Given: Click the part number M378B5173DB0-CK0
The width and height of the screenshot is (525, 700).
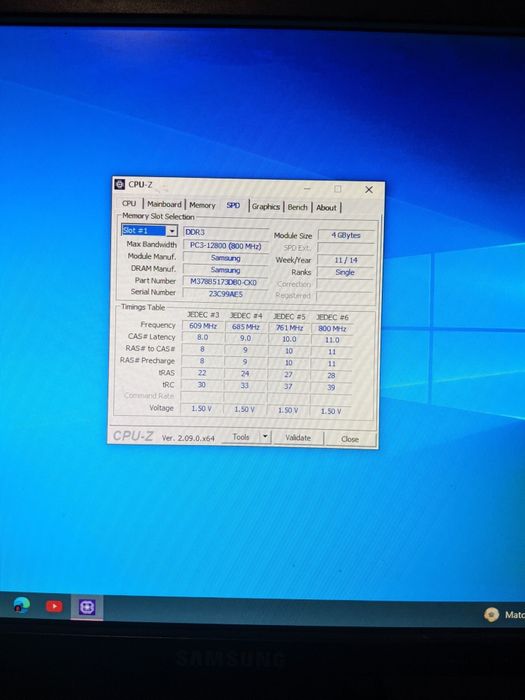Looking at the screenshot, I should pos(225,282).
